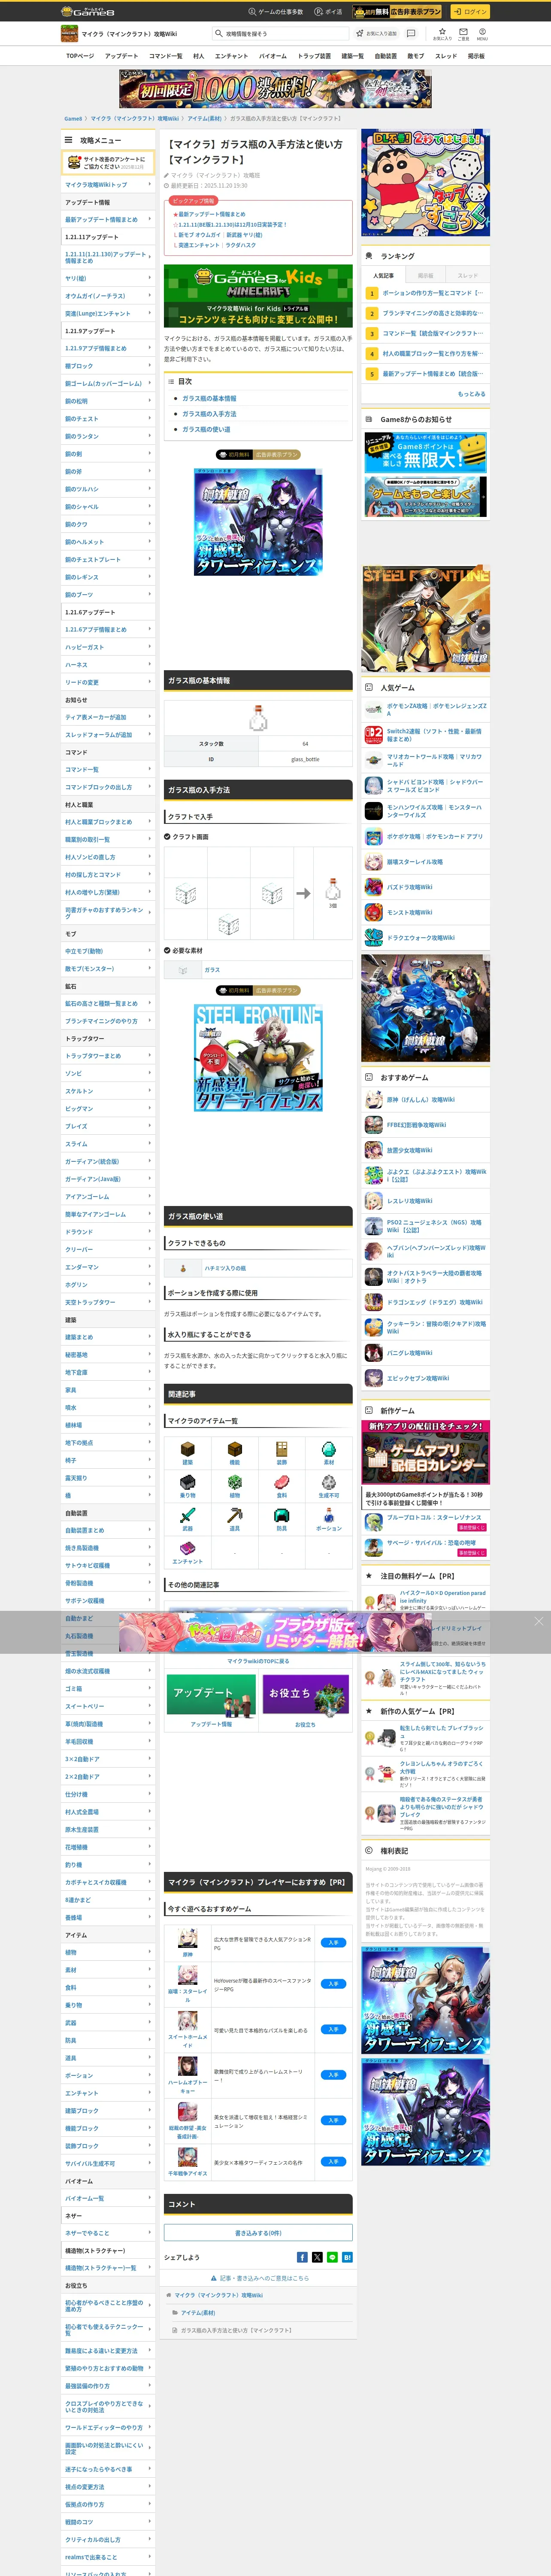Viewport: 551px width, 2576px height.
Task: Open the MENU hamburger icon in the header
Action: pyautogui.click(x=482, y=33)
